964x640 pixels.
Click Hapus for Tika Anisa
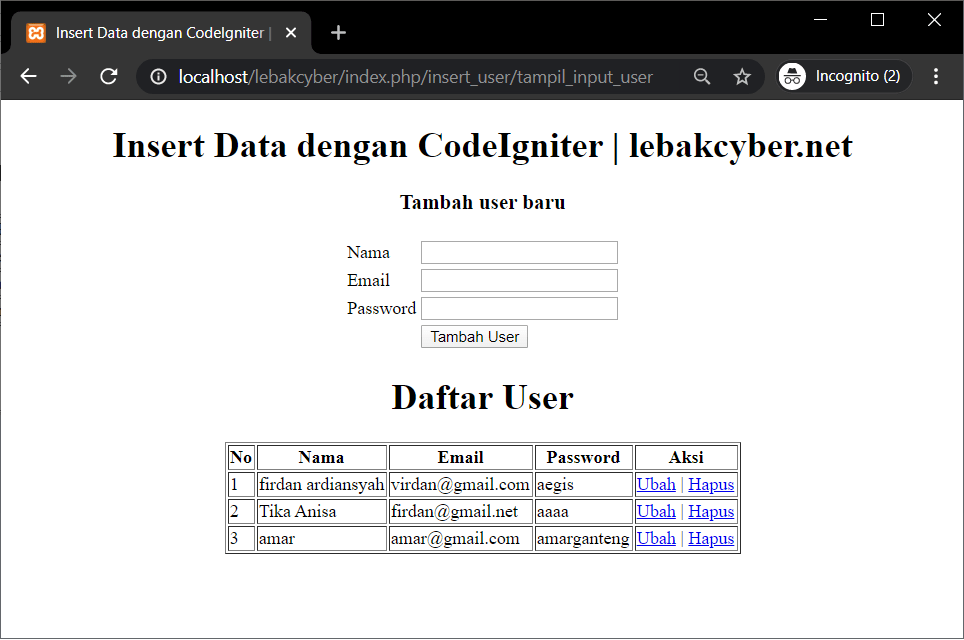point(711,512)
